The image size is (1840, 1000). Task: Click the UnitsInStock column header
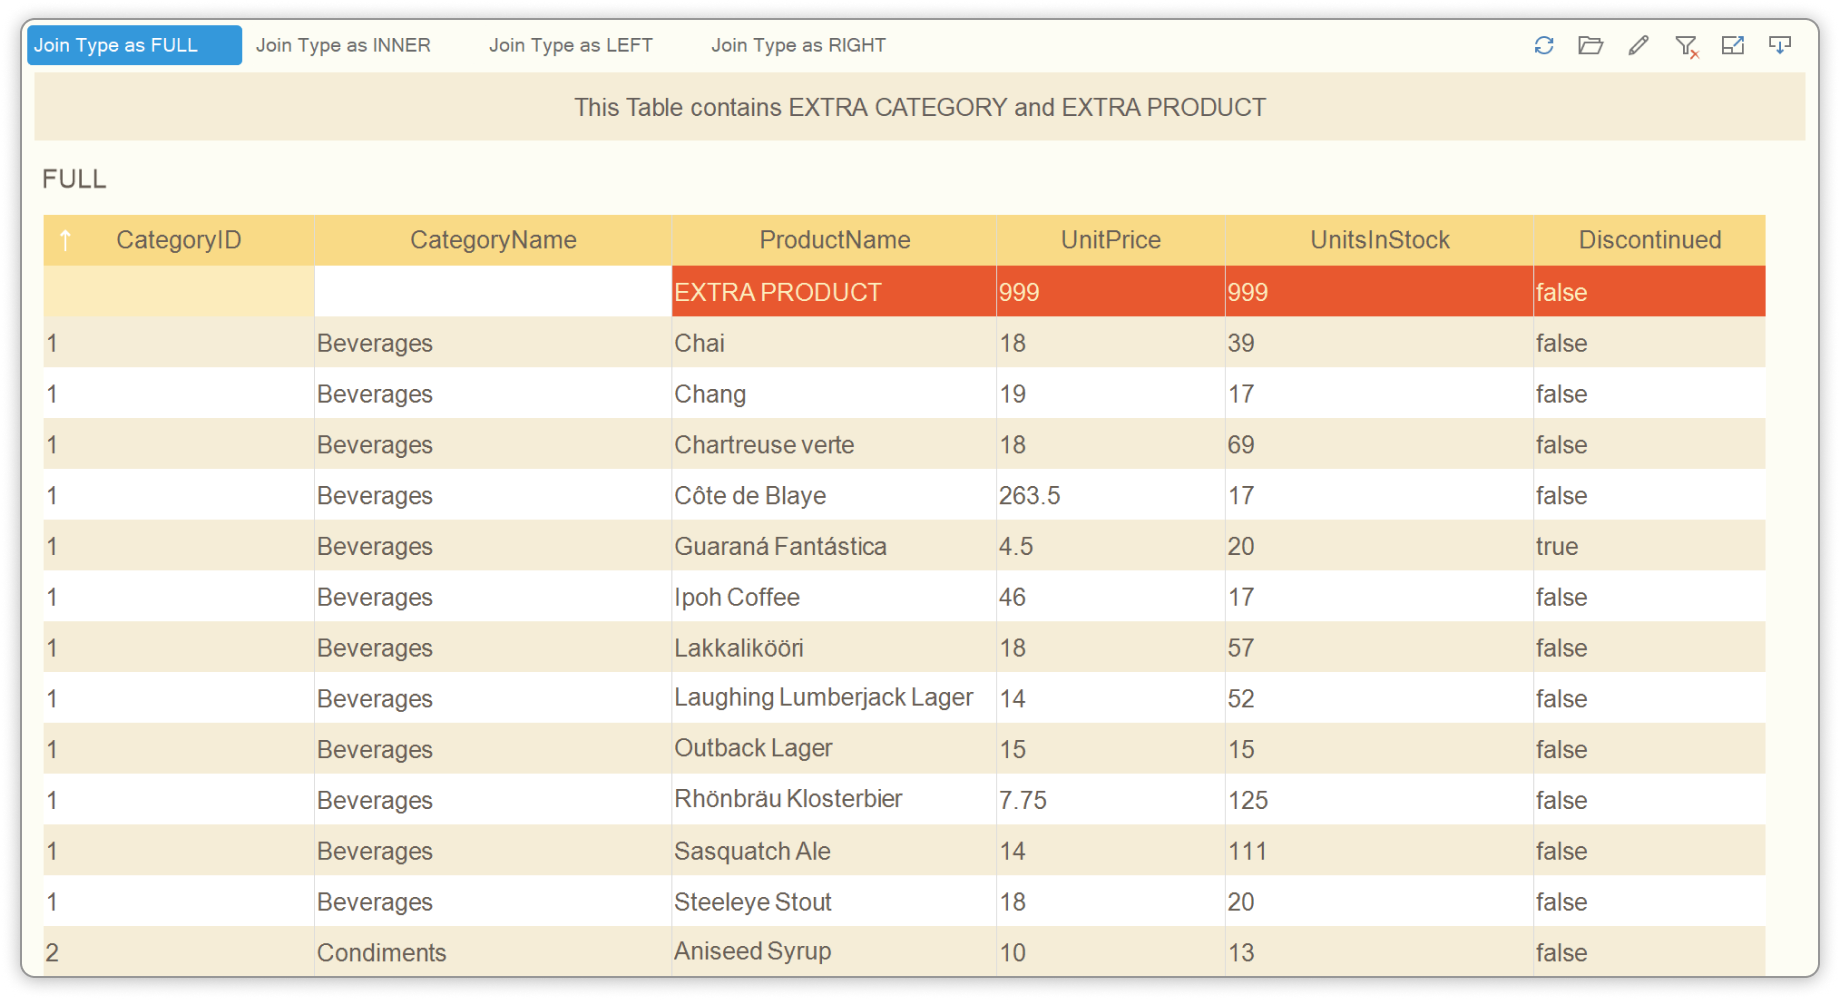coord(1379,240)
